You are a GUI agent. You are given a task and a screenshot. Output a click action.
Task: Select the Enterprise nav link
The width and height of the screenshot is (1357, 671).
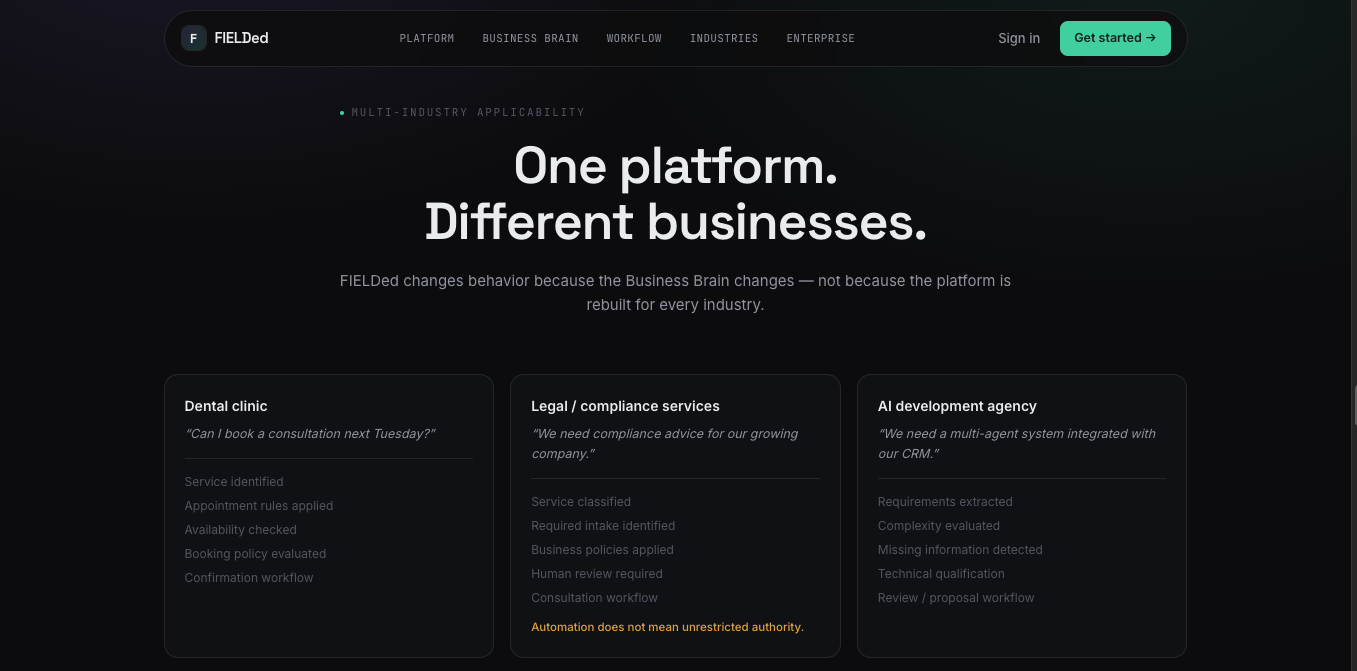(820, 38)
